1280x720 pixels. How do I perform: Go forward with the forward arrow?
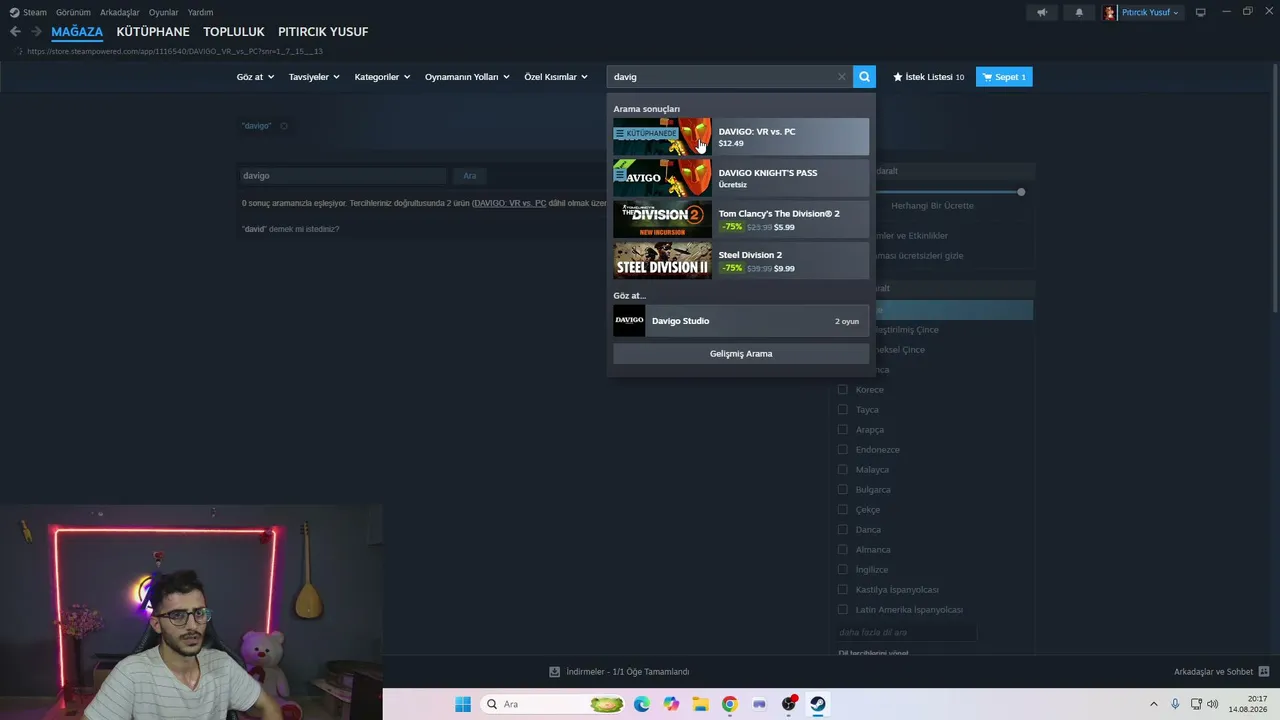pyautogui.click(x=36, y=32)
